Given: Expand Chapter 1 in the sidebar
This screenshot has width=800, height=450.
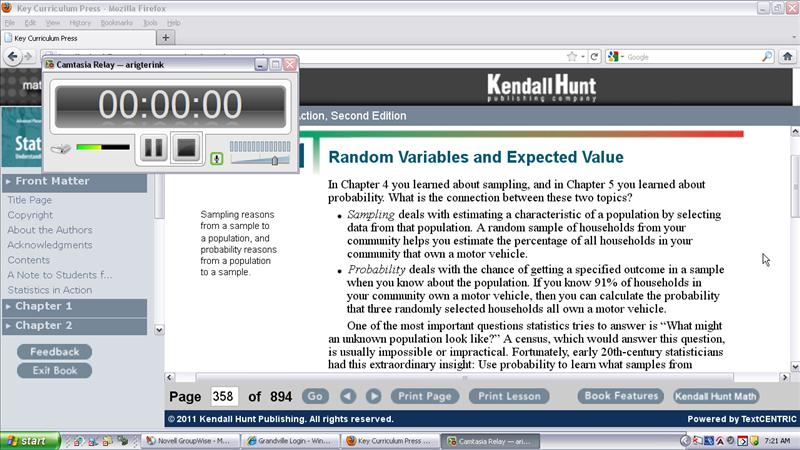Looking at the screenshot, I should coord(74,306).
